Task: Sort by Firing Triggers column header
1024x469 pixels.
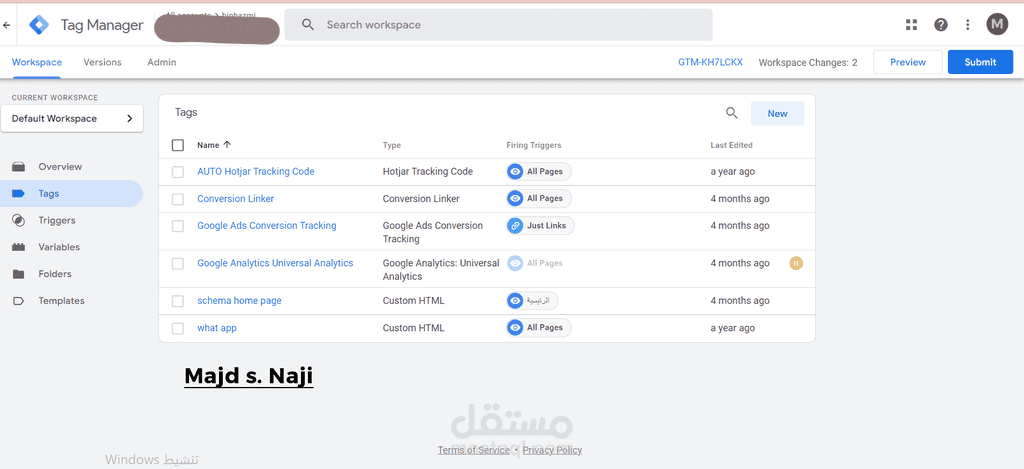Action: [x=534, y=145]
